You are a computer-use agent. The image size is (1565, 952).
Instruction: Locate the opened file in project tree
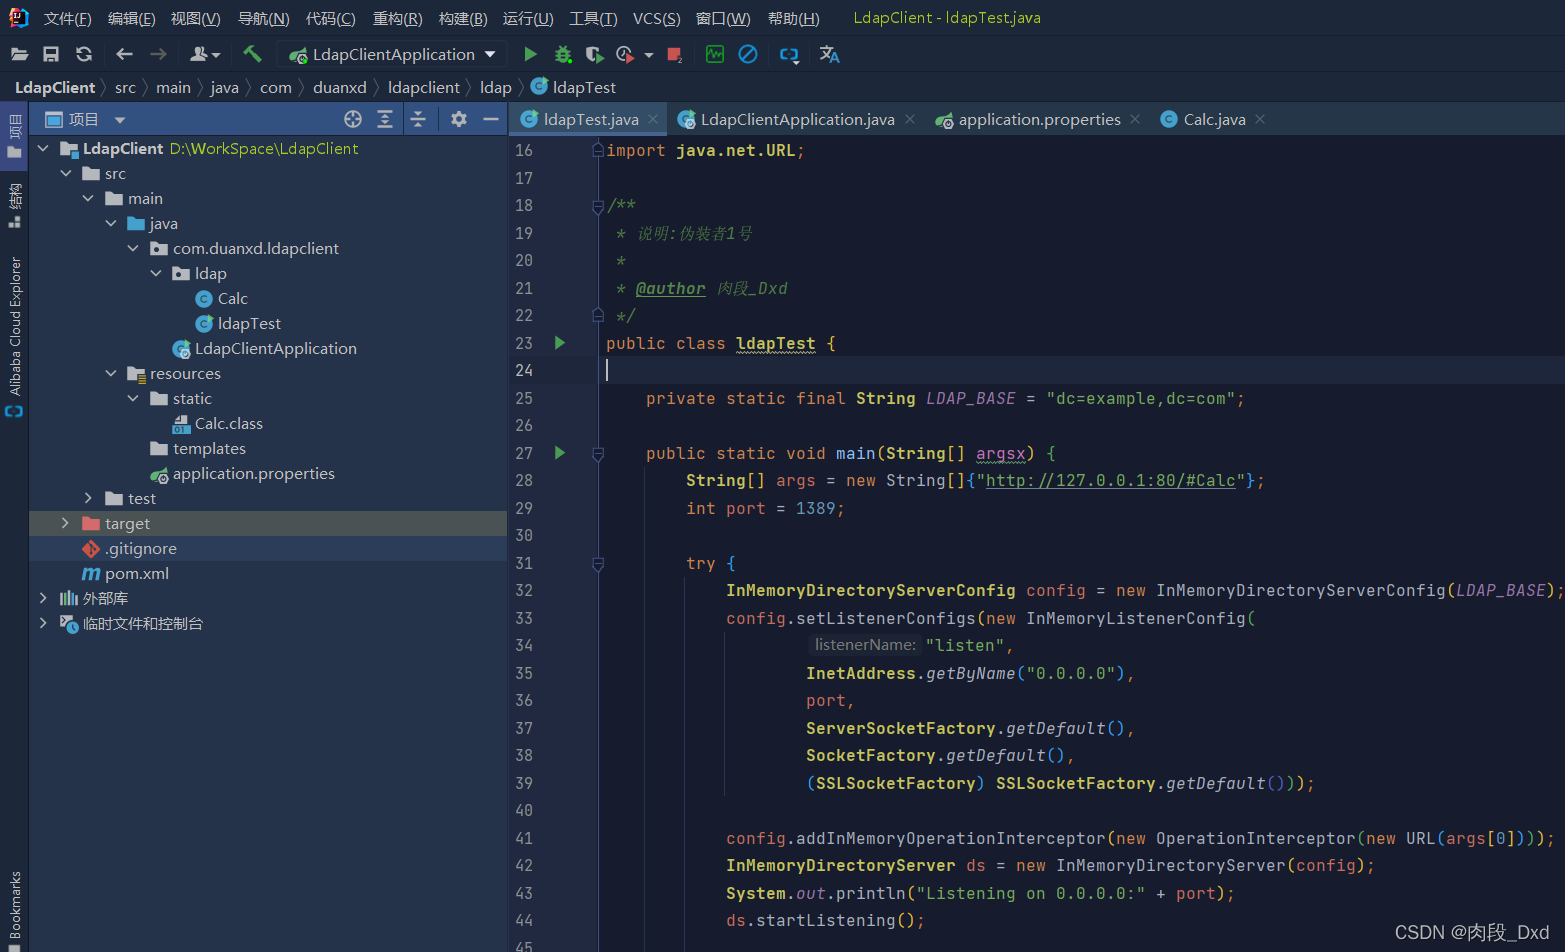point(353,119)
